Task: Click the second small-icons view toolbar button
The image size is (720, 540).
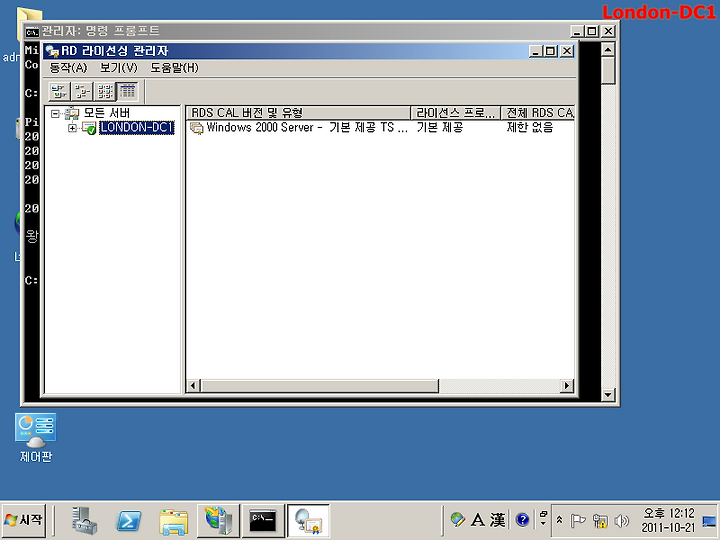Action: point(82,91)
